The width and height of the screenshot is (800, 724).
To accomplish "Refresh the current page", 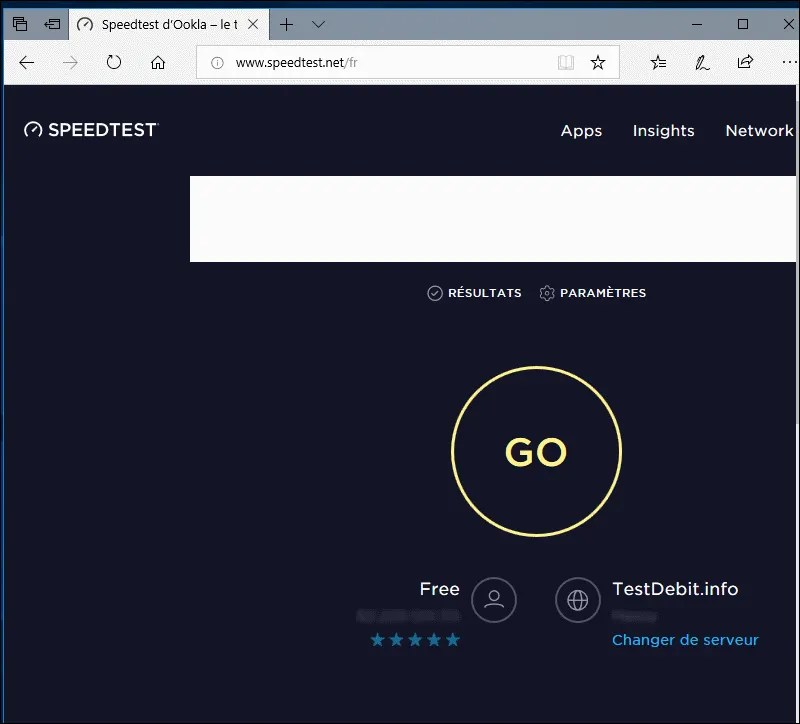I will coord(114,62).
